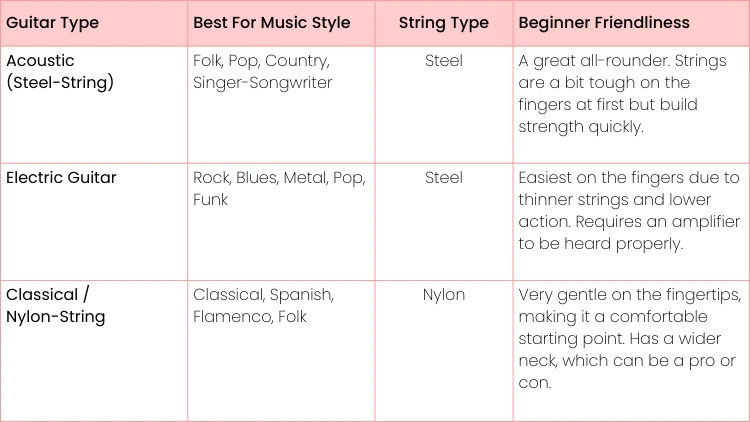Select the Classical, Spanish, Flamenco, Folk cell
750x422 pixels.
[263, 305]
